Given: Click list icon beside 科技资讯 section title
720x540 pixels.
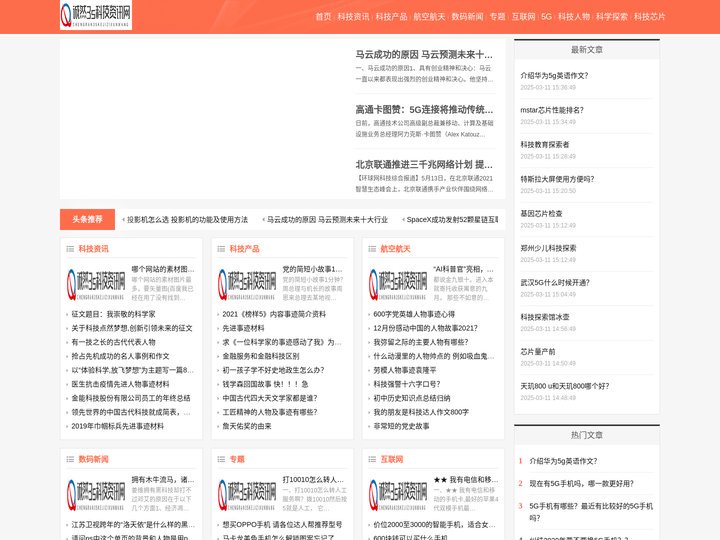Looking at the screenshot, I should 70,249.
